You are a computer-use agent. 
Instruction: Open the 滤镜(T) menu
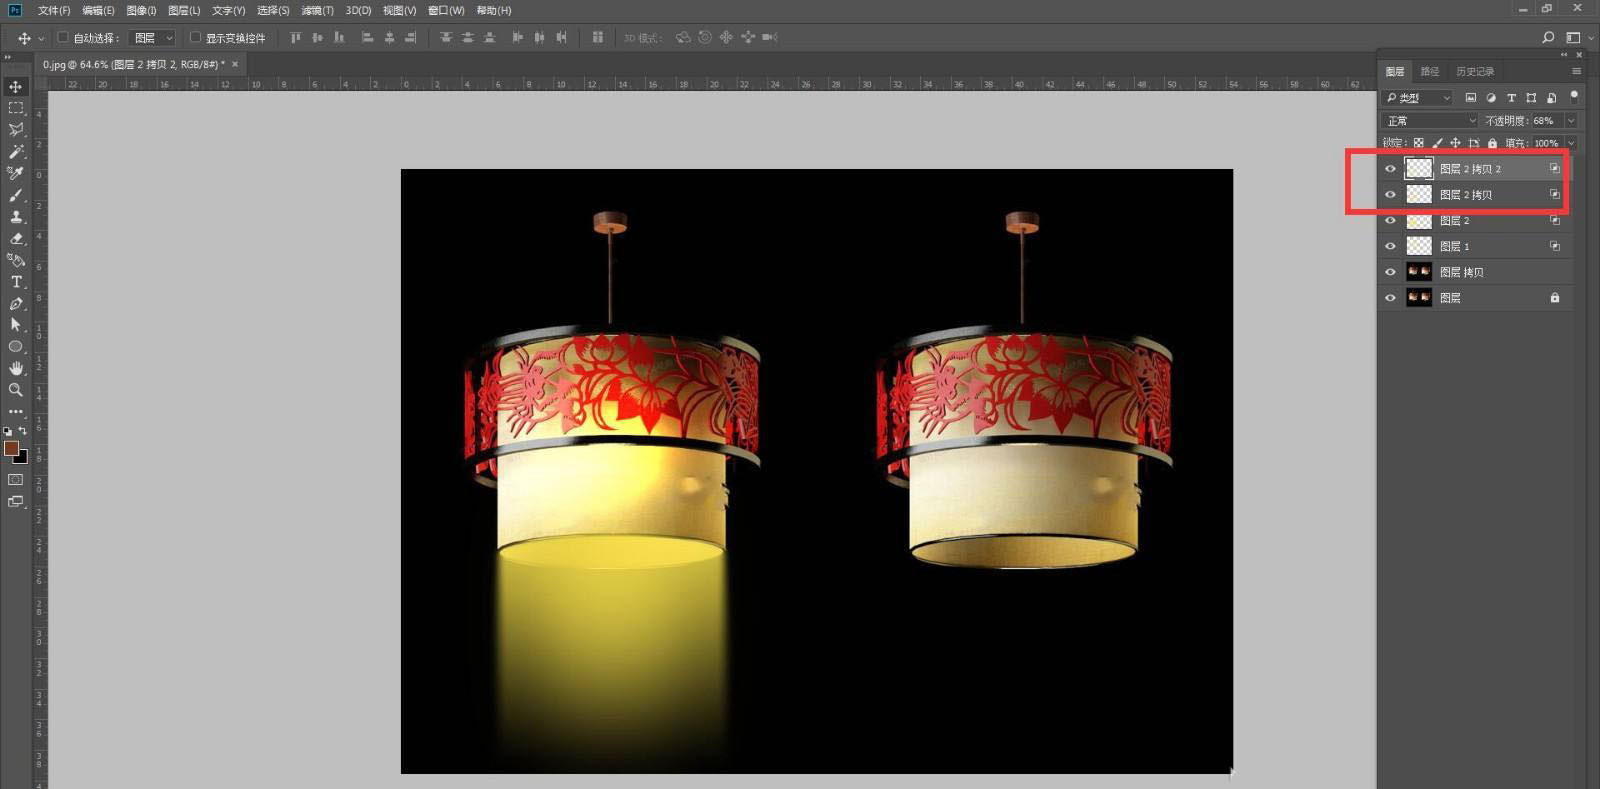(317, 10)
